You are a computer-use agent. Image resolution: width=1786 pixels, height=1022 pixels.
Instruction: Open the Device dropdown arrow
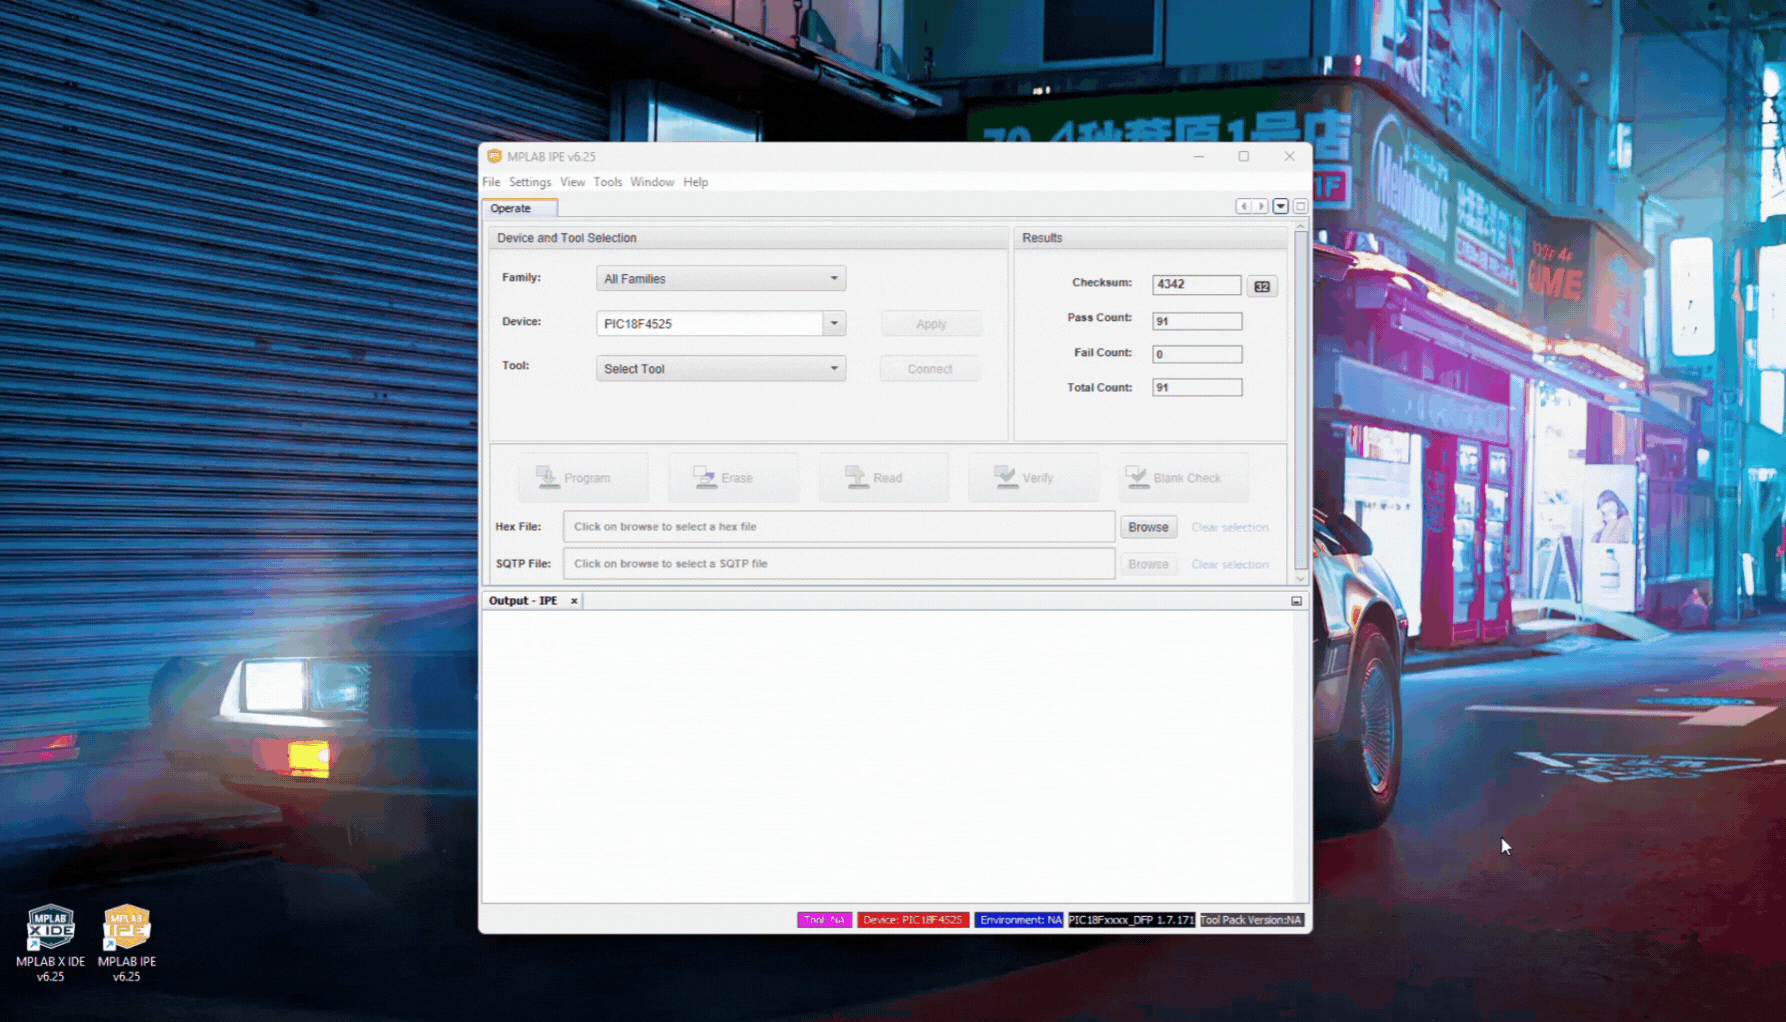(834, 324)
